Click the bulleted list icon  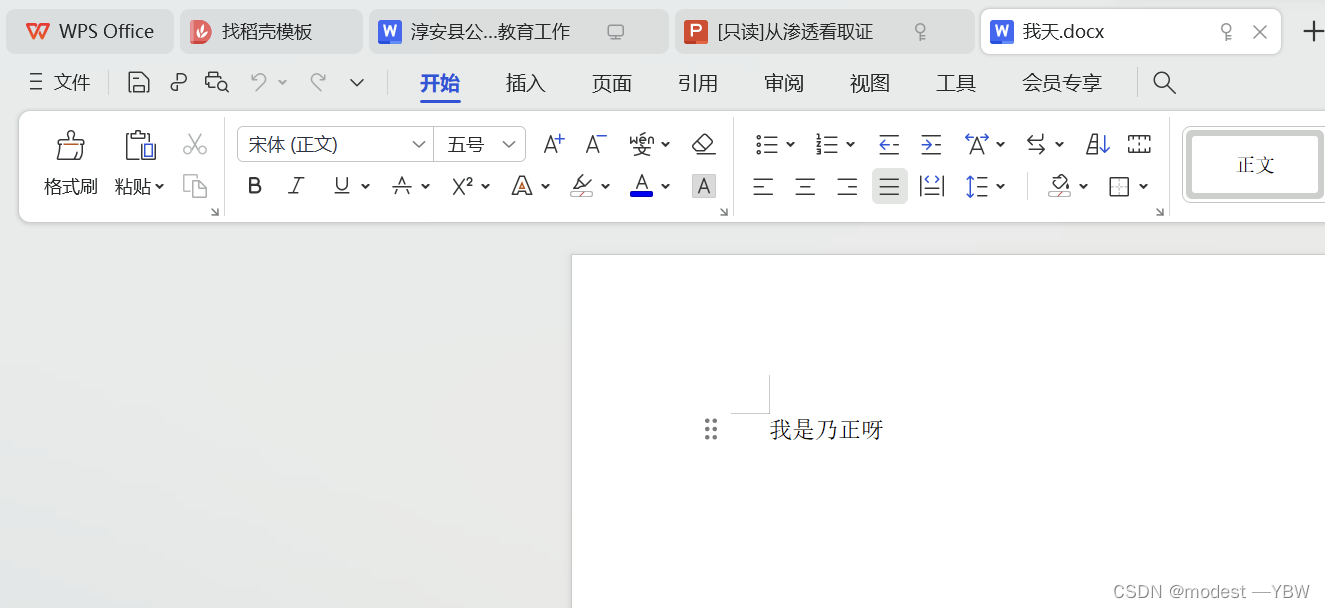pyautogui.click(x=767, y=145)
